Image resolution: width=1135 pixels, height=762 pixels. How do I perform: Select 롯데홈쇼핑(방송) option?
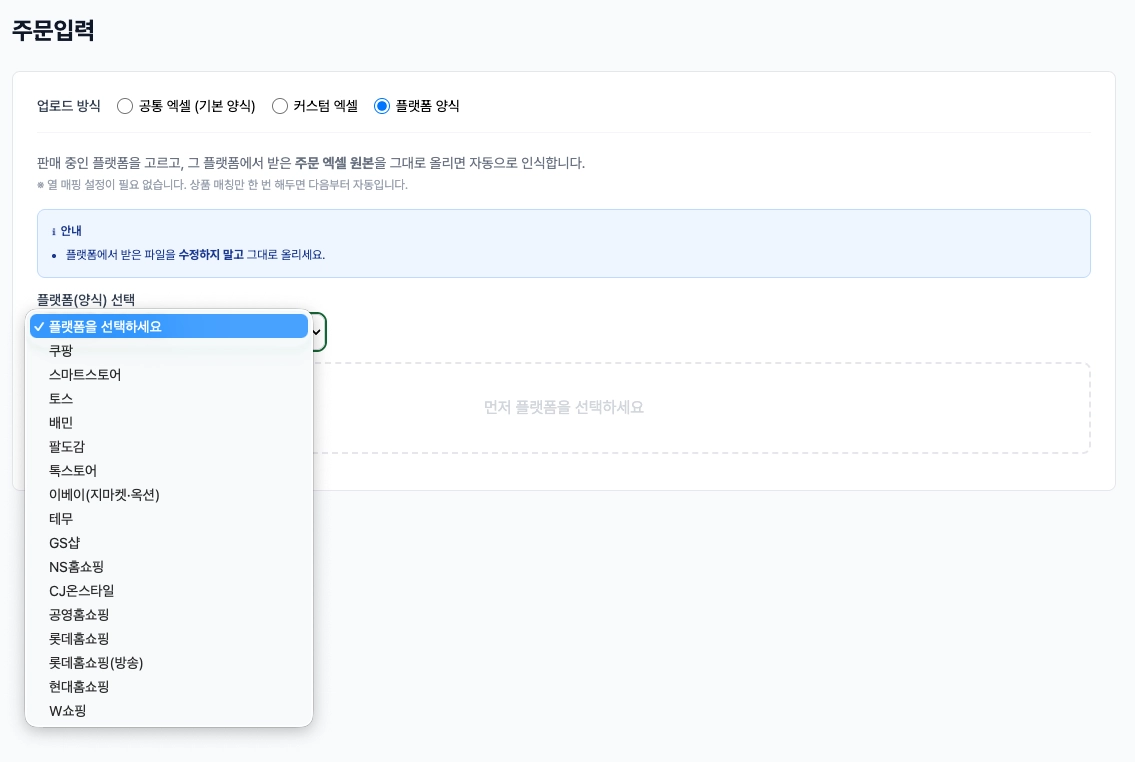(x=169, y=663)
